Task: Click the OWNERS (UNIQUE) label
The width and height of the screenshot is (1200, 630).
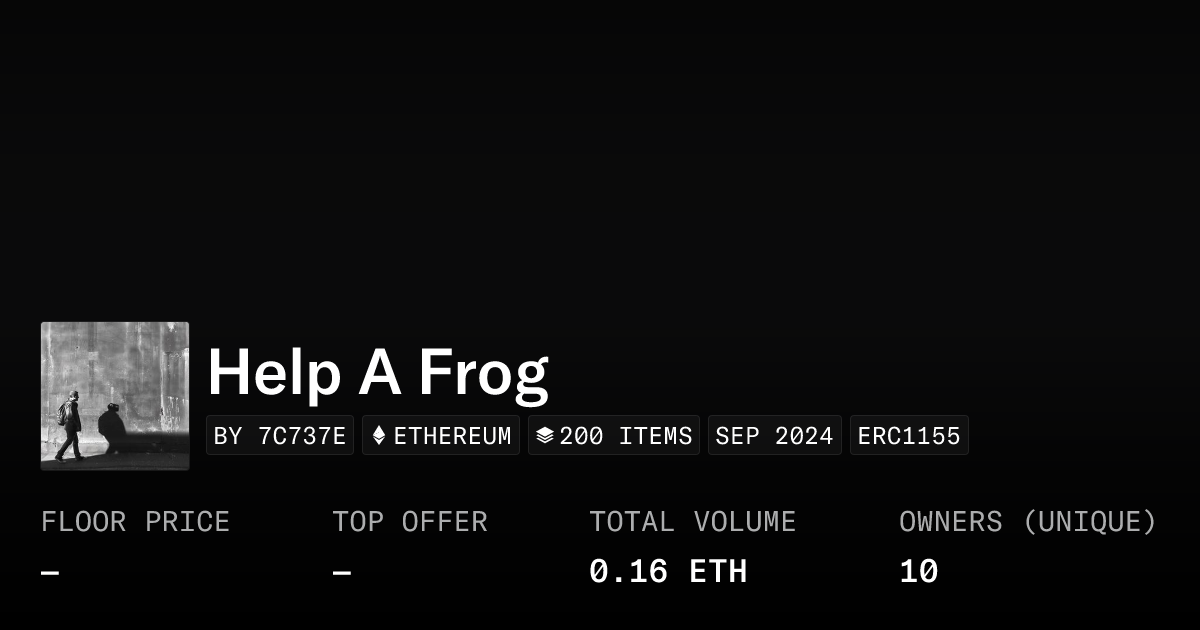Action: 1028,522
